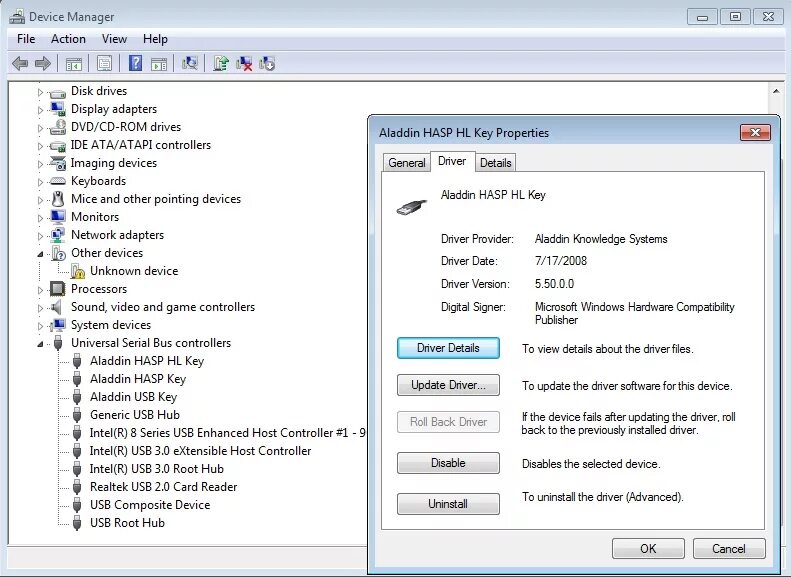
Task: Click the scroll up arrow of device tree
Action: (x=776, y=91)
